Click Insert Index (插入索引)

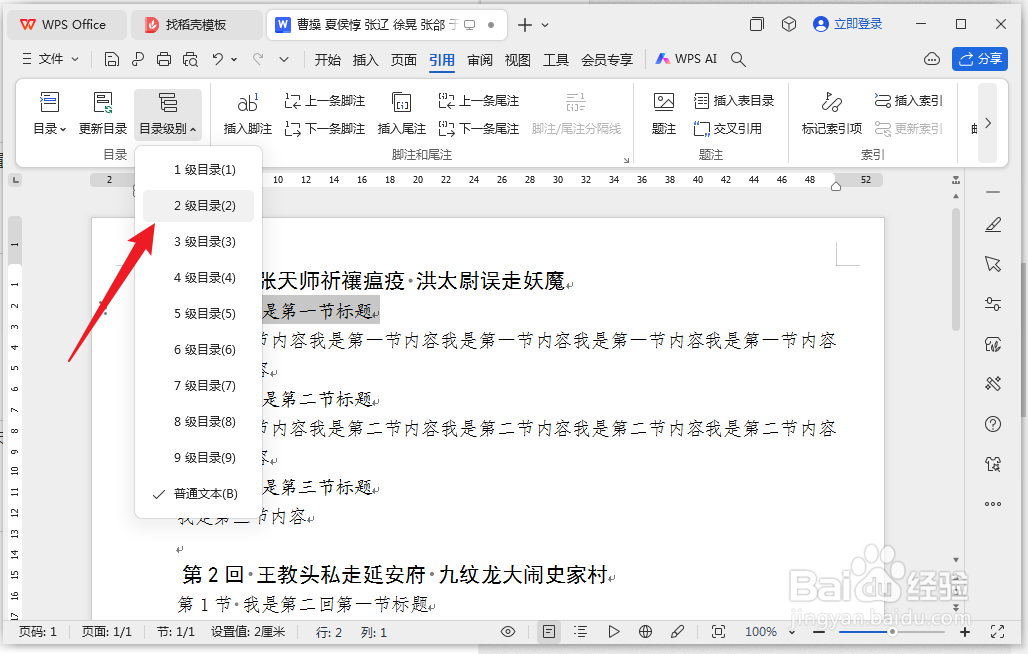click(908, 101)
